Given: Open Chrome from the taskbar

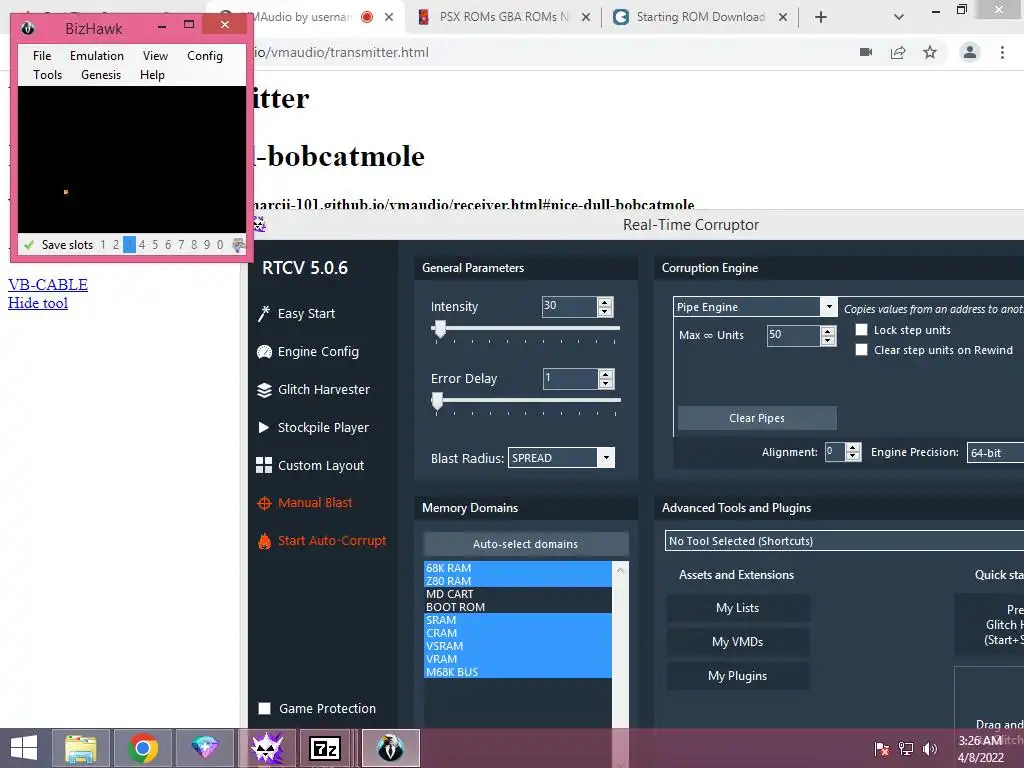Looking at the screenshot, I should [x=142, y=748].
